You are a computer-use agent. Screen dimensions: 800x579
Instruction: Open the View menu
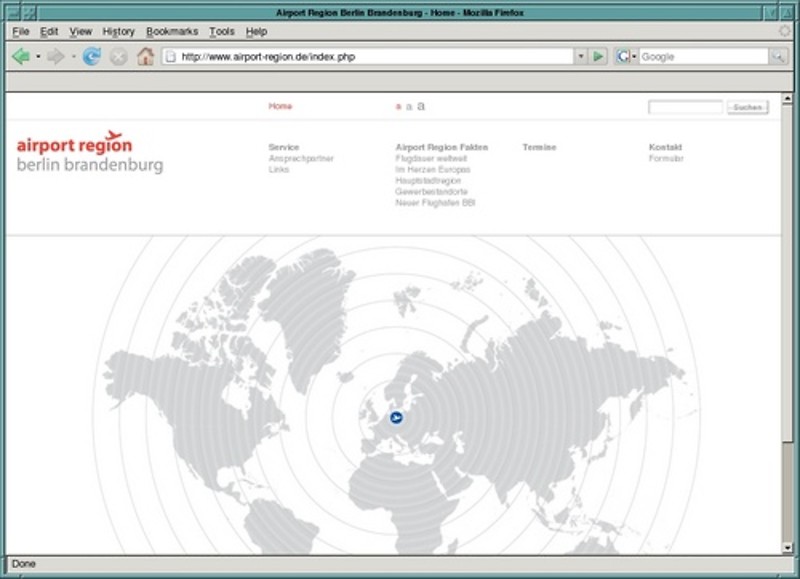click(x=81, y=32)
